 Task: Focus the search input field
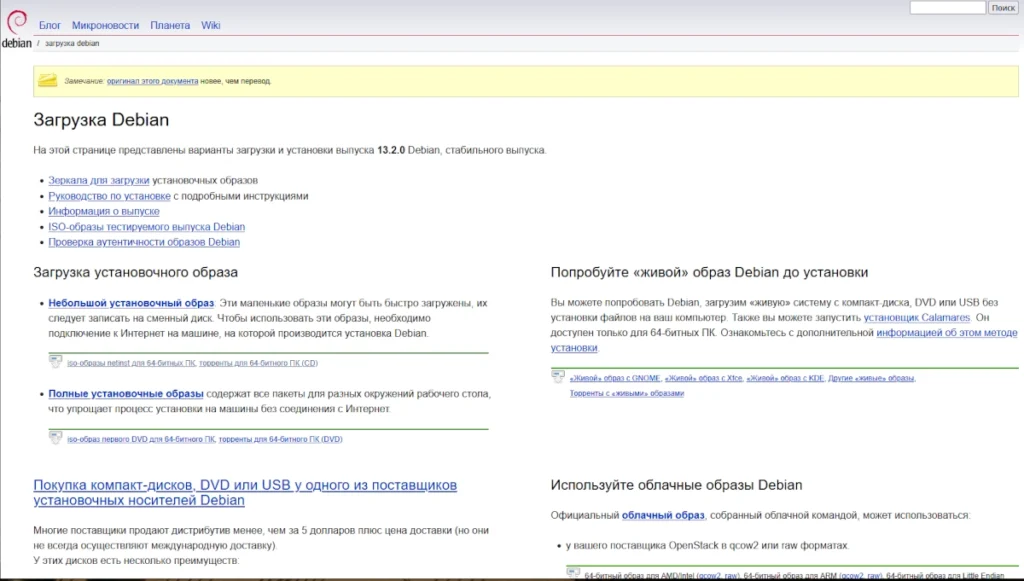pos(948,8)
